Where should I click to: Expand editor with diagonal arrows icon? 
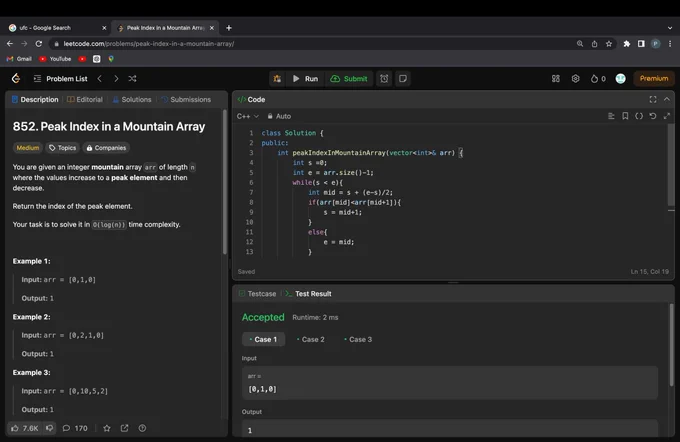667,116
